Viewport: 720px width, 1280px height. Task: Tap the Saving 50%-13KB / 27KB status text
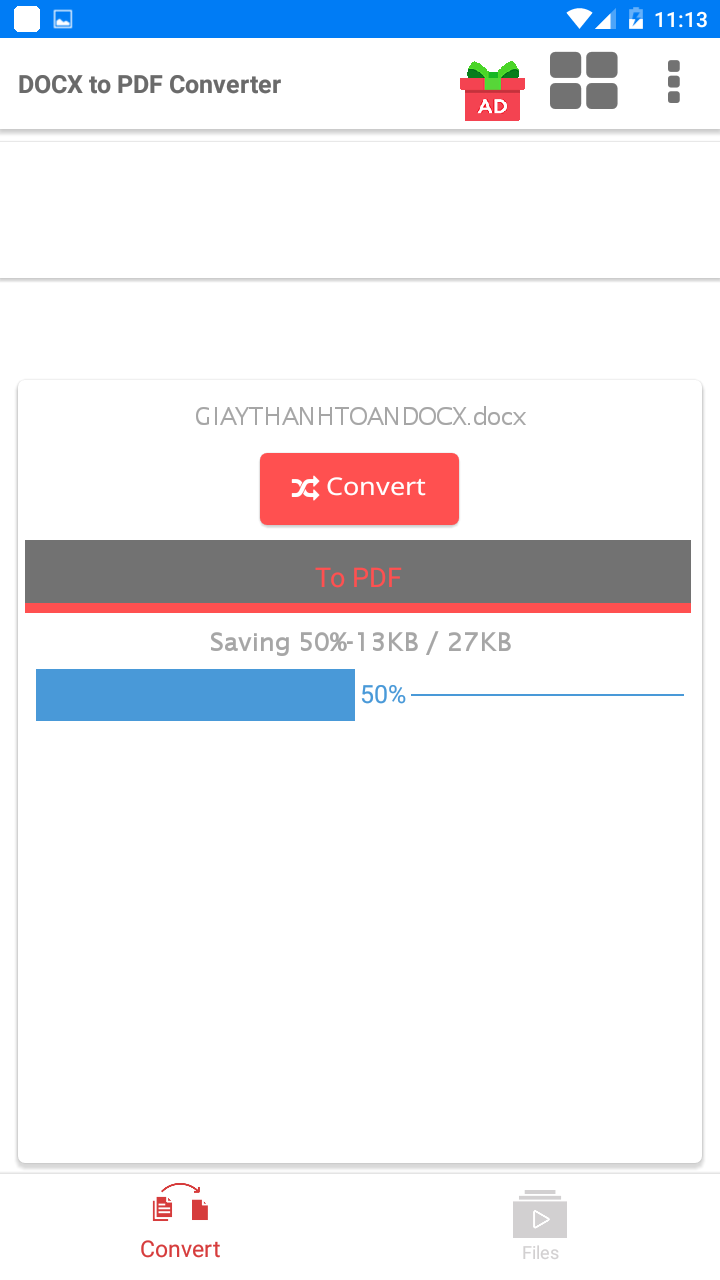click(x=360, y=642)
